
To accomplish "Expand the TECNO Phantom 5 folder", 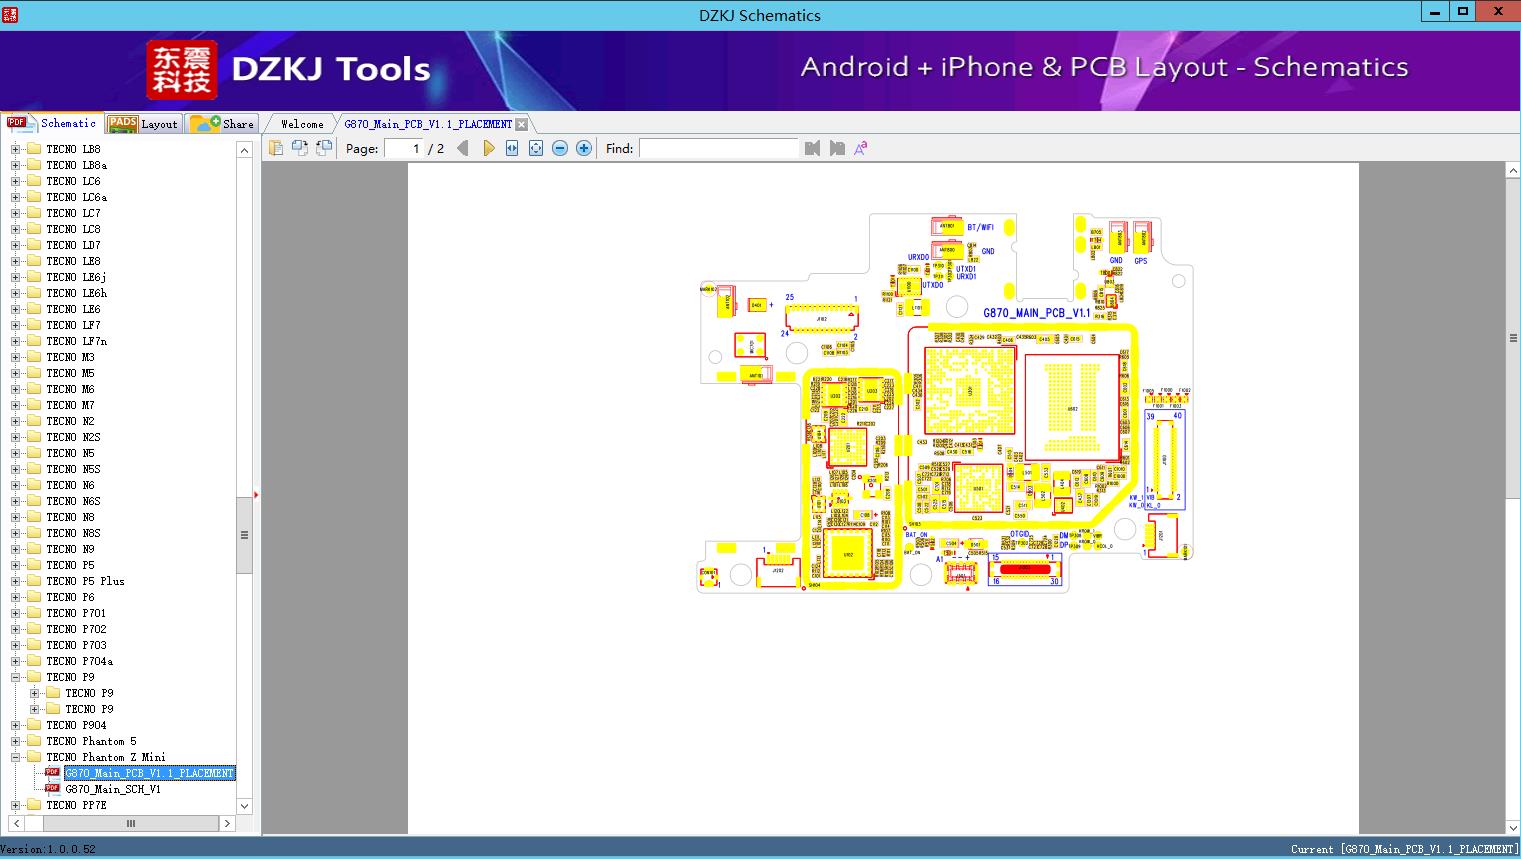I will pos(15,741).
